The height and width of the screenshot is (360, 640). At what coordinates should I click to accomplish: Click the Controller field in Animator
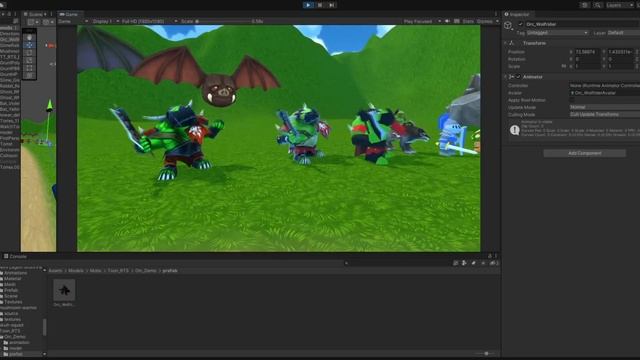[604, 85]
